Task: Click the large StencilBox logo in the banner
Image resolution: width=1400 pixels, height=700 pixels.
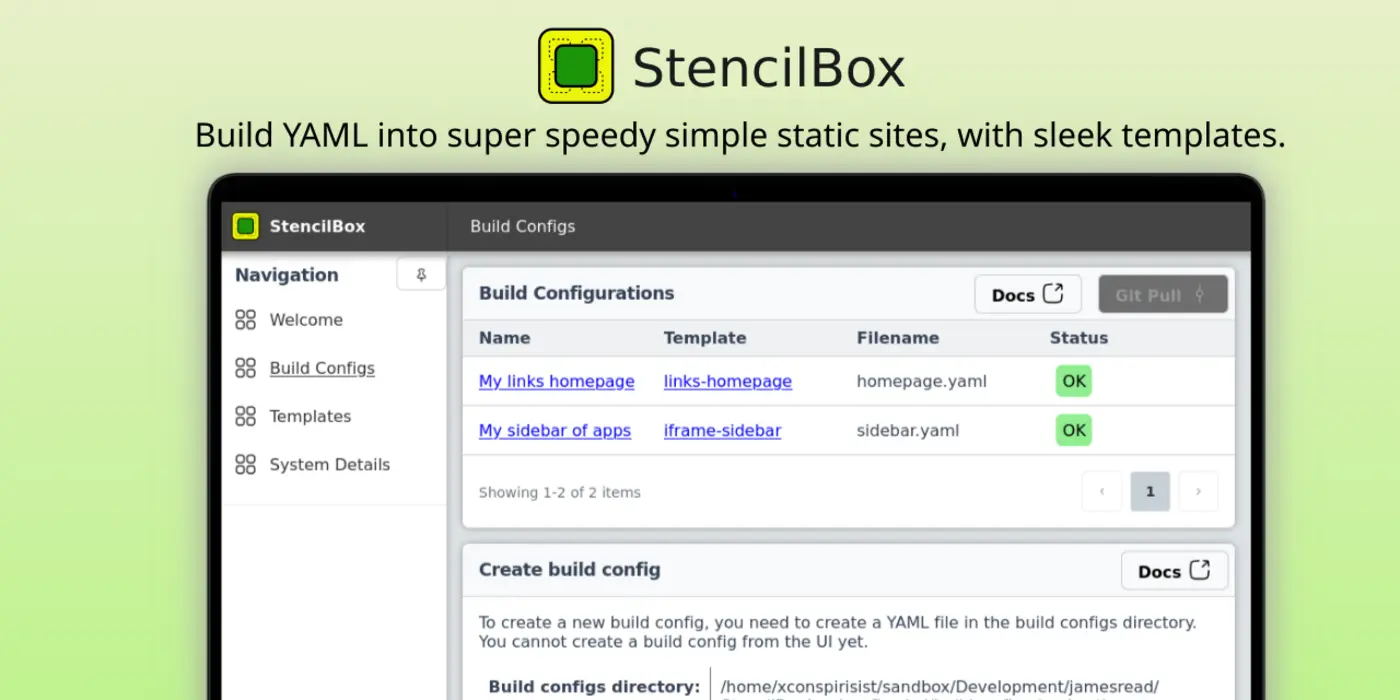Action: click(576, 66)
